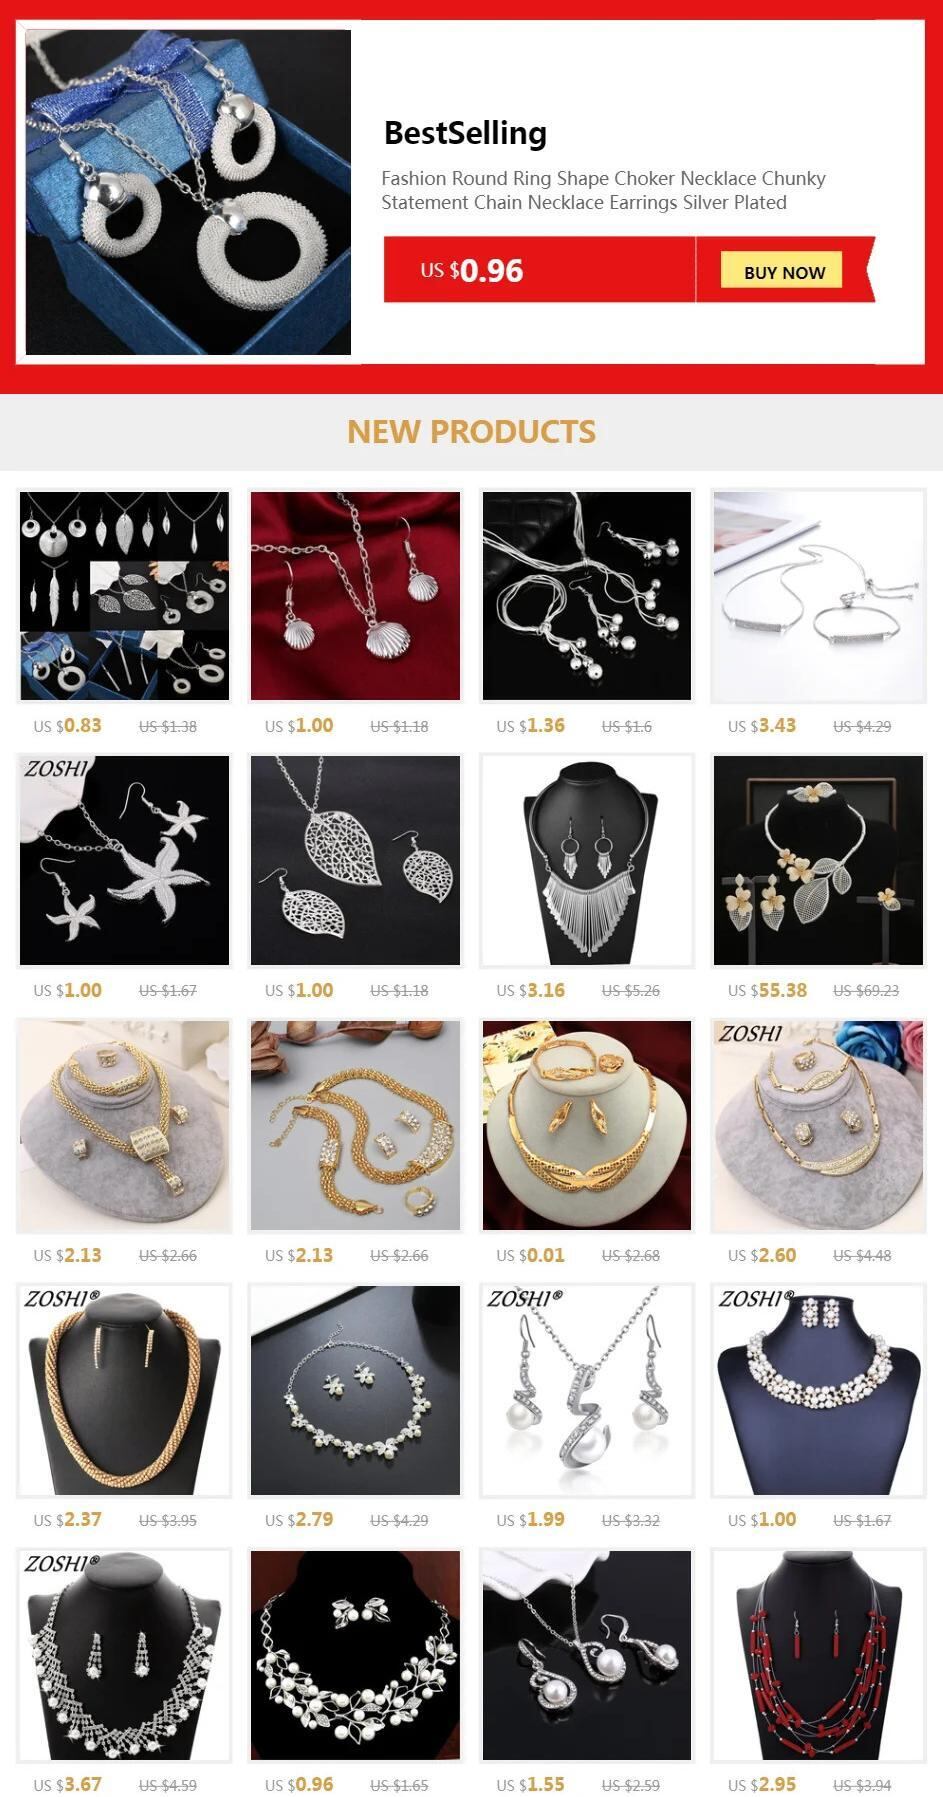Click the NEW PRODUCTS section heading
Viewport: 943px width, 1797px height.
coord(471,432)
